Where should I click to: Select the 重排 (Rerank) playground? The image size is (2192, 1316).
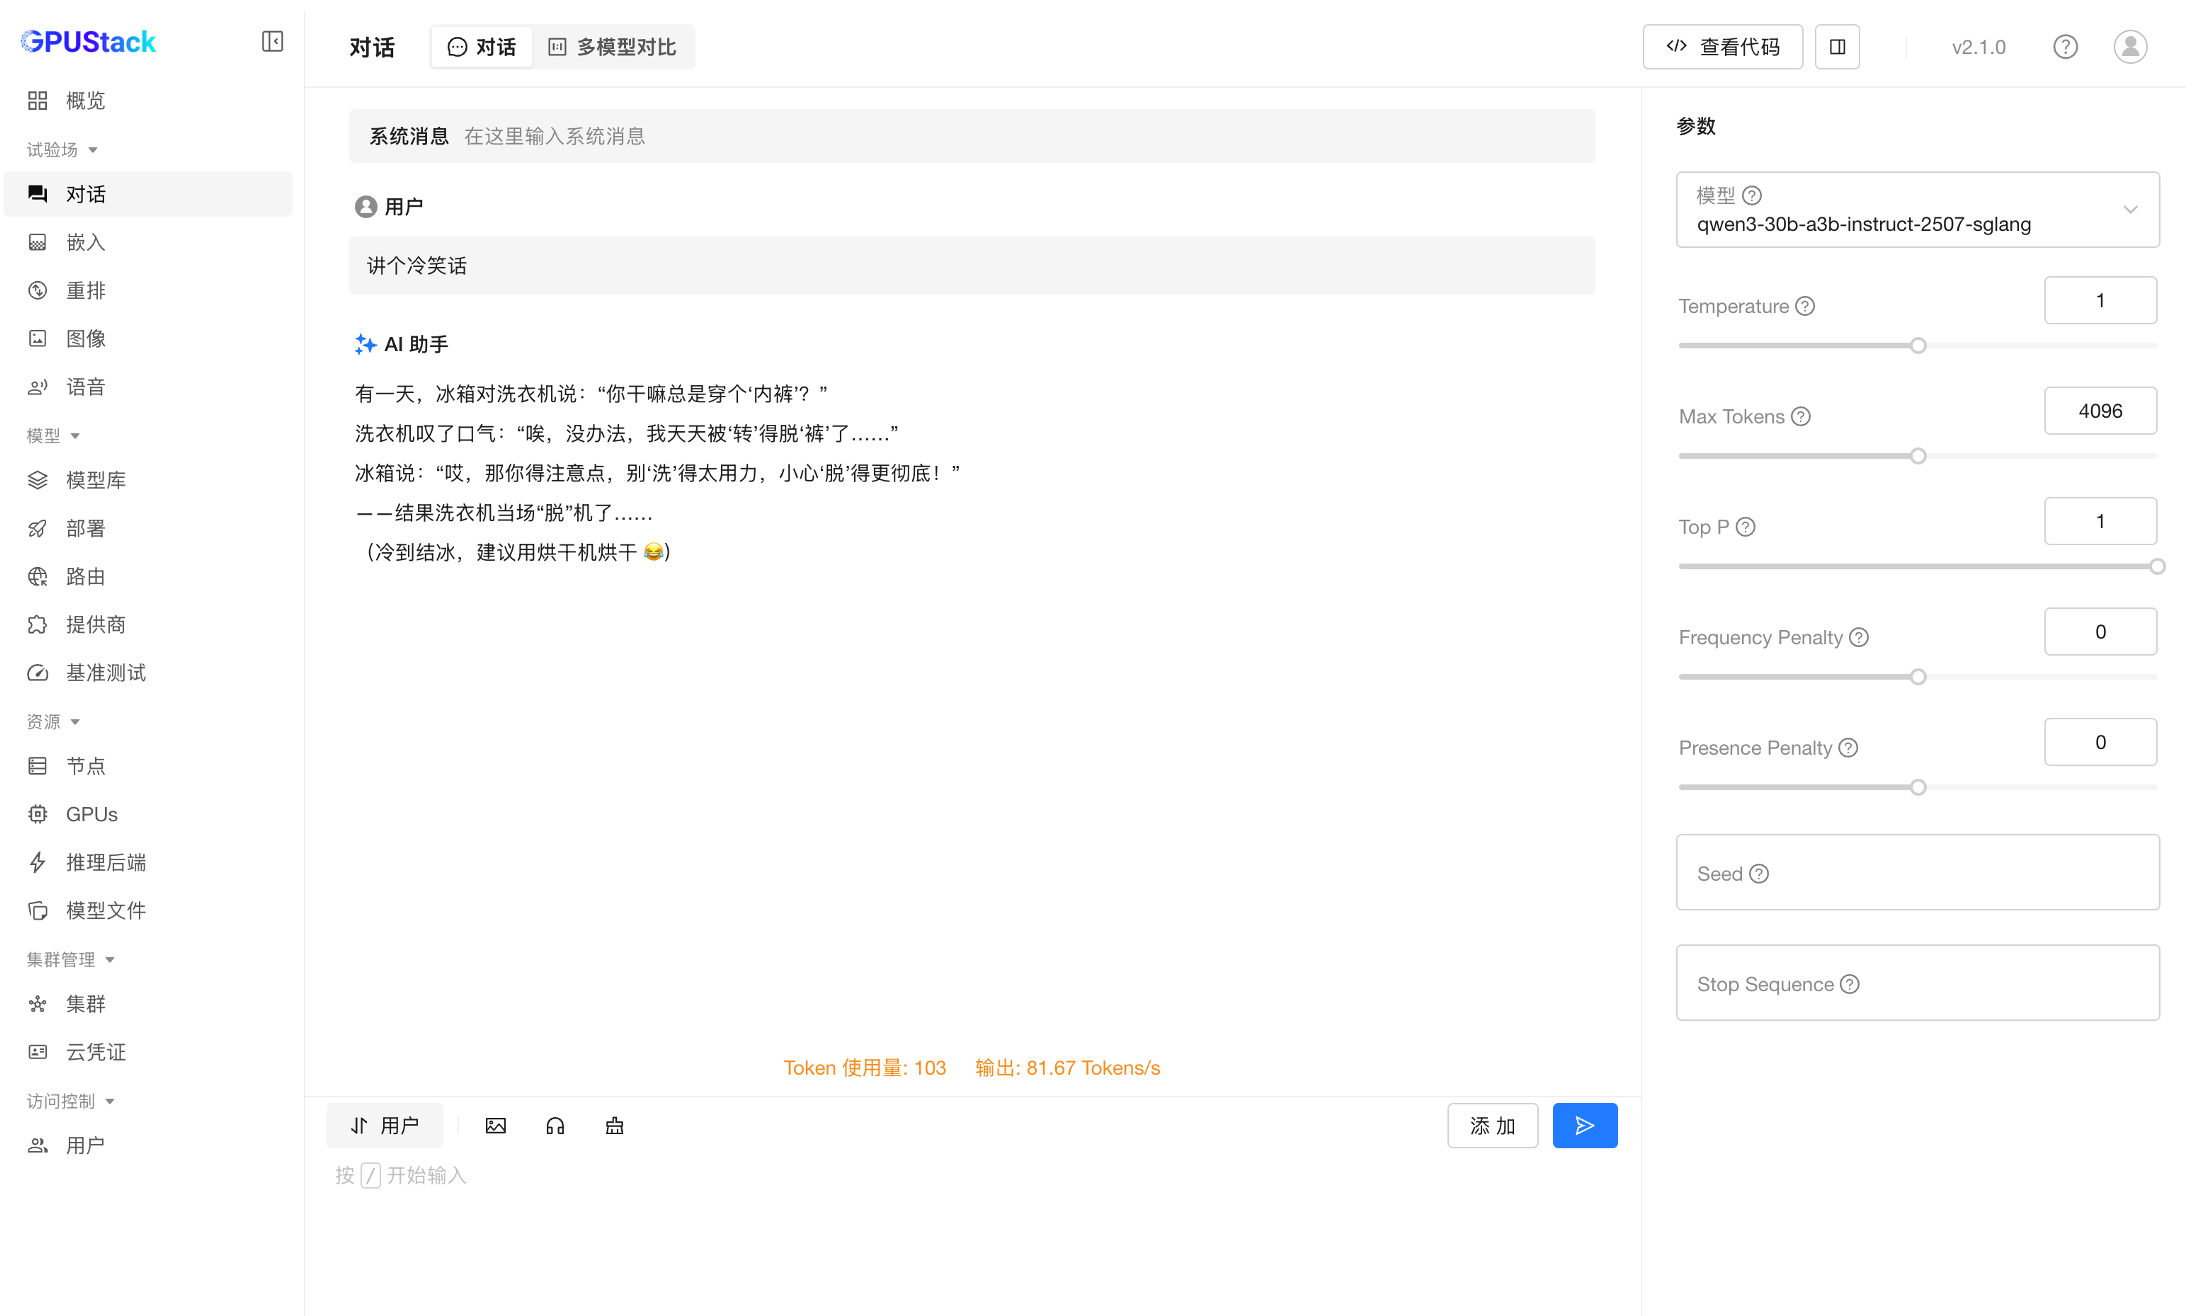(x=85, y=290)
